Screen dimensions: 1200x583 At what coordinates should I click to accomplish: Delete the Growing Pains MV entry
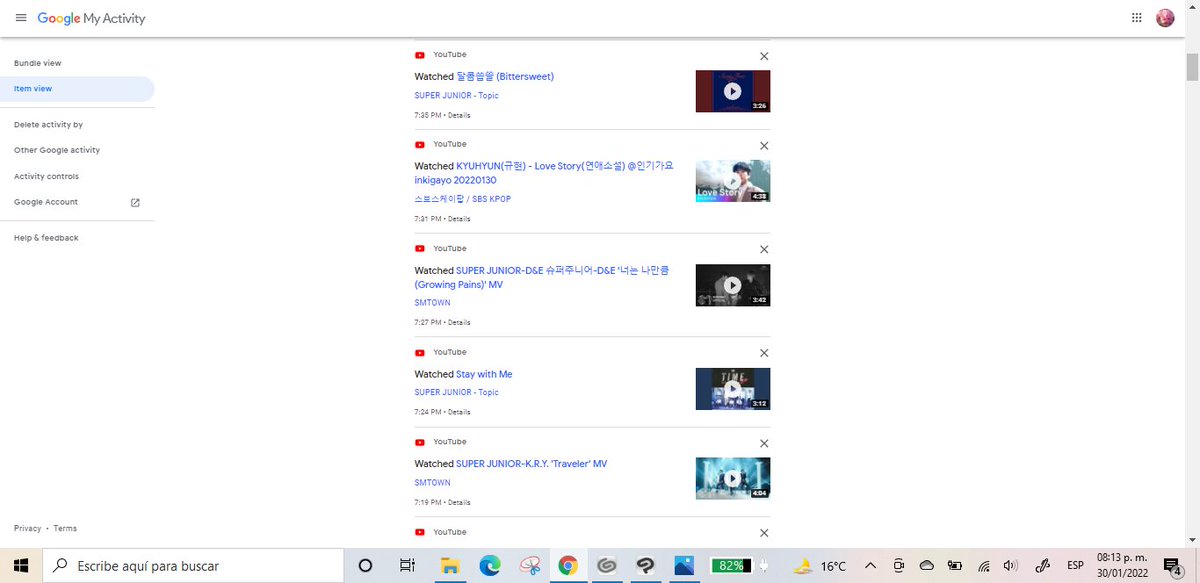pyautogui.click(x=764, y=250)
